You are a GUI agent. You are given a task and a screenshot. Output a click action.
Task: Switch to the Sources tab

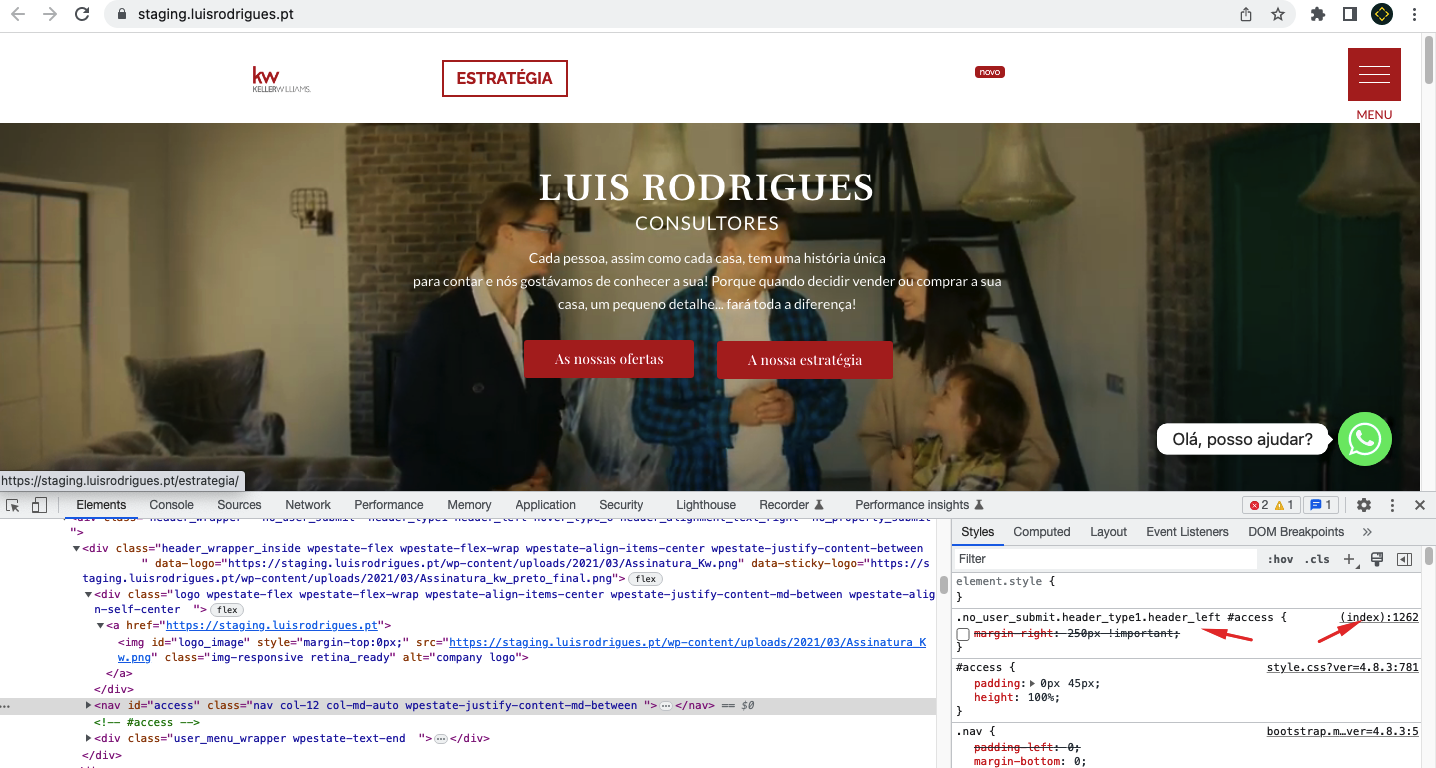(x=239, y=505)
